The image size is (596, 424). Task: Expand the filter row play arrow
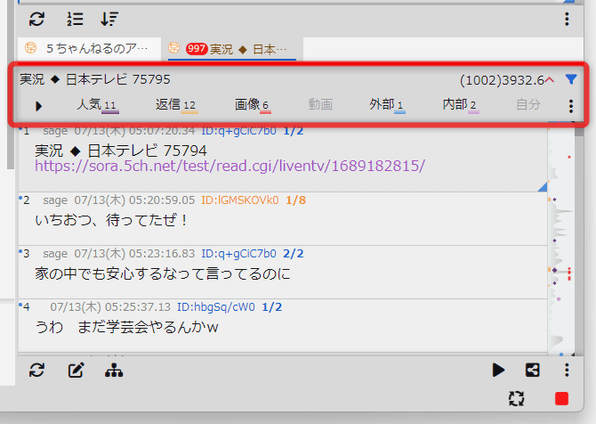[38, 106]
